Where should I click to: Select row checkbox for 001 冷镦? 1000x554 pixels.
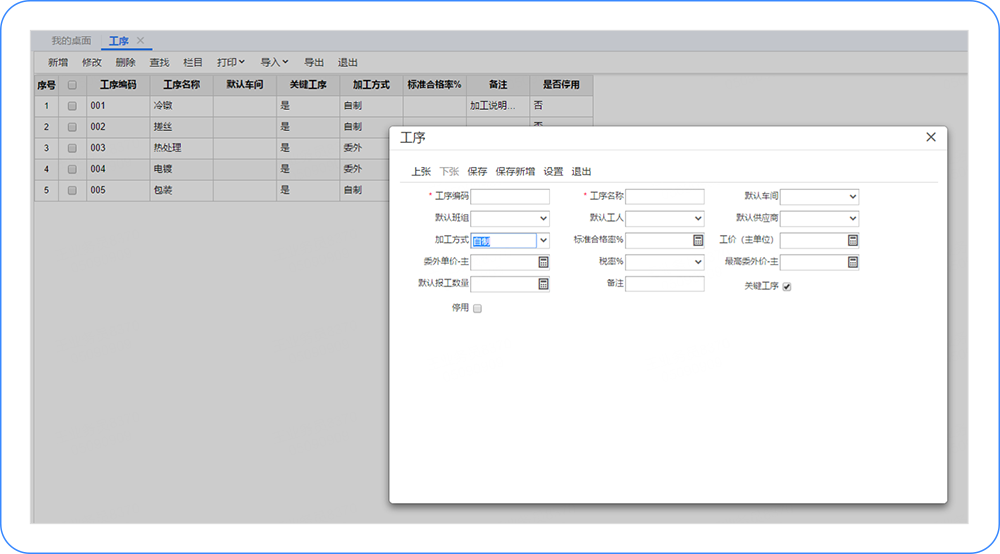pos(72,106)
